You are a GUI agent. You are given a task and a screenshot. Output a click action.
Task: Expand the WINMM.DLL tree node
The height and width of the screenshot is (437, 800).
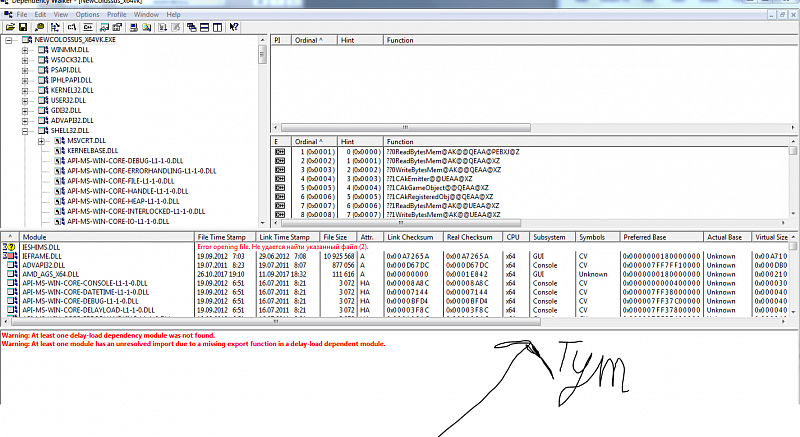coord(25,50)
